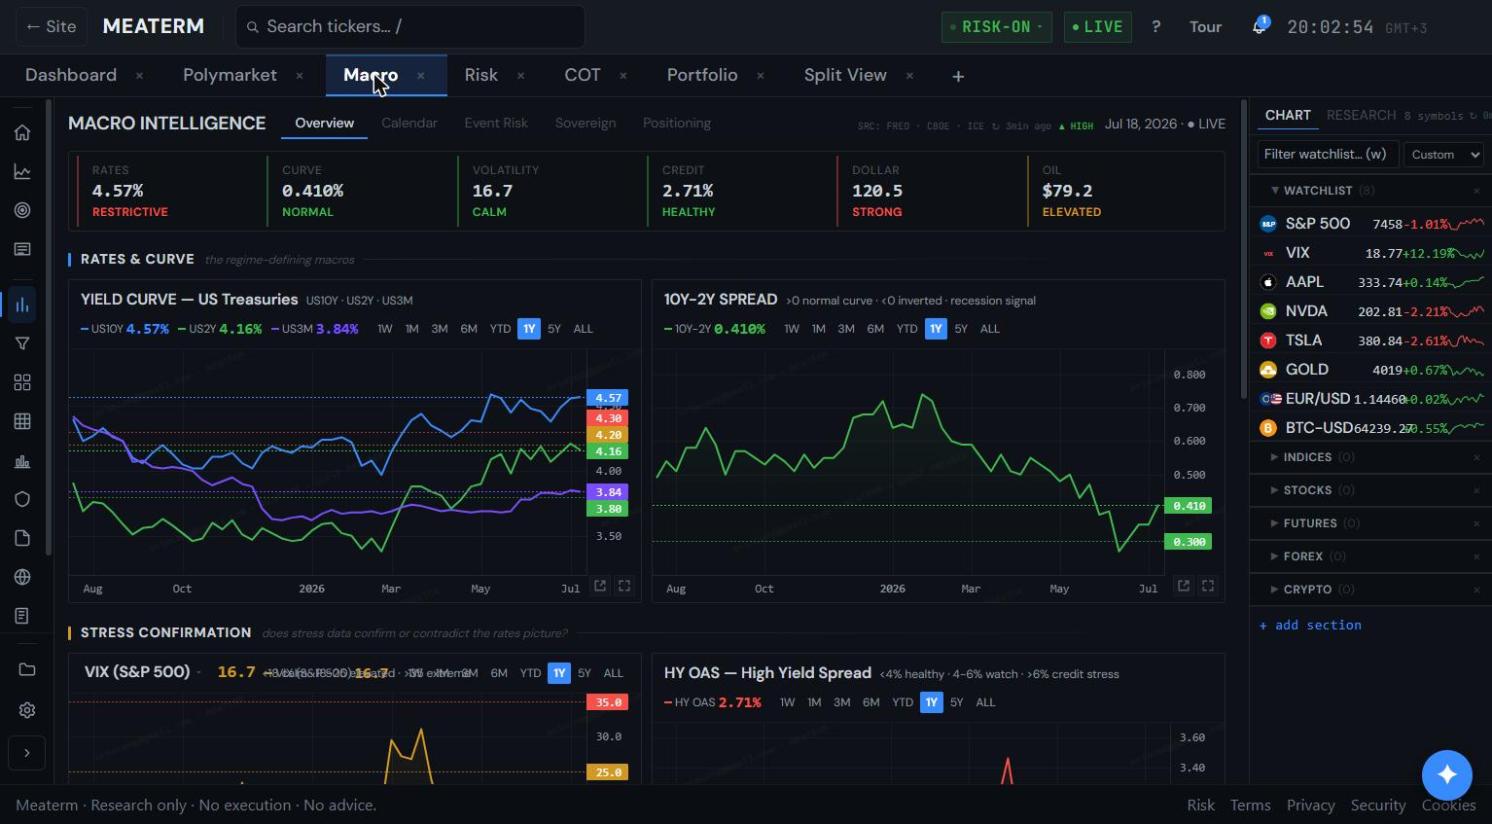
Task: Select the NVDA watchlist row
Action: tap(1370, 311)
